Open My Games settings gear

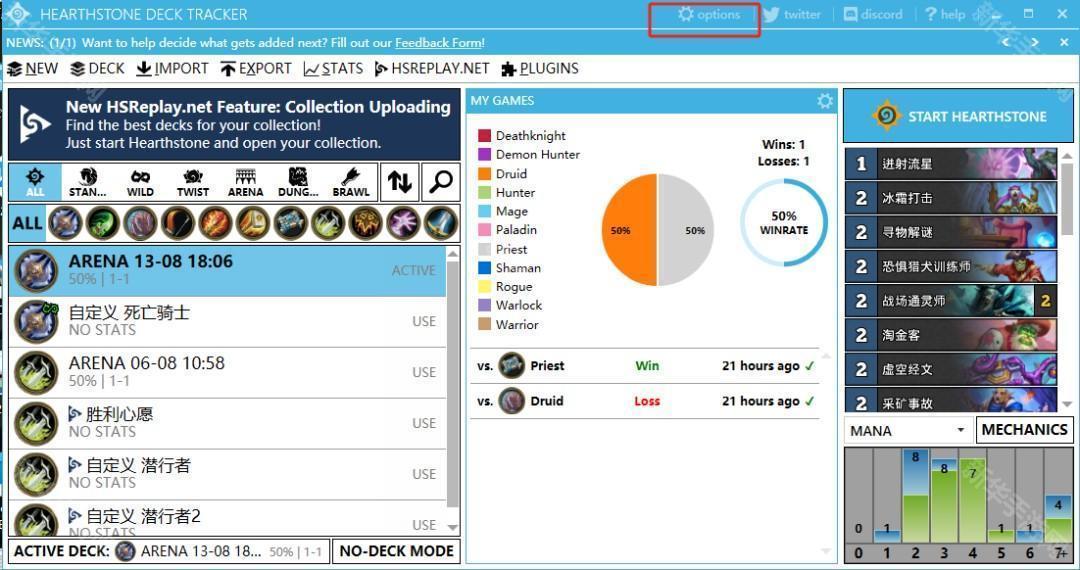click(824, 101)
